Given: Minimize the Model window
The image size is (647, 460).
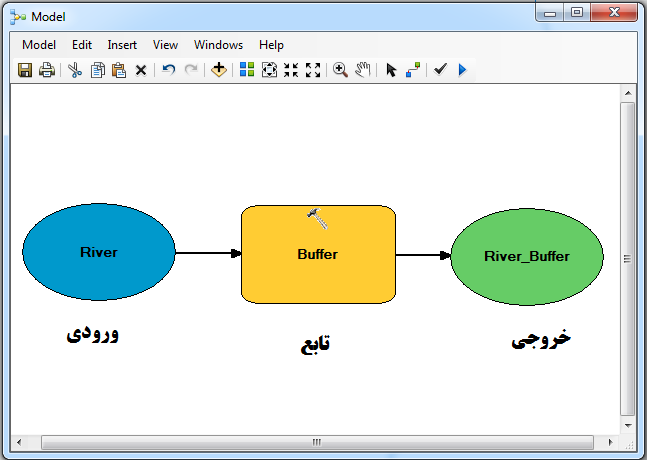Looking at the screenshot, I should click(550, 12).
